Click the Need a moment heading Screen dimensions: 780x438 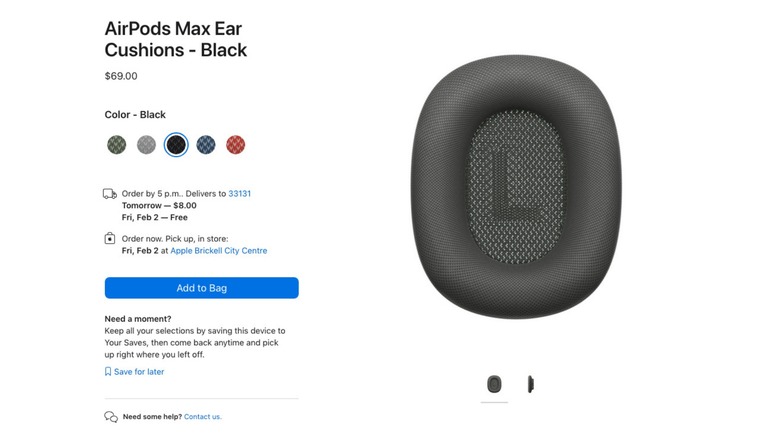pyautogui.click(x=138, y=319)
